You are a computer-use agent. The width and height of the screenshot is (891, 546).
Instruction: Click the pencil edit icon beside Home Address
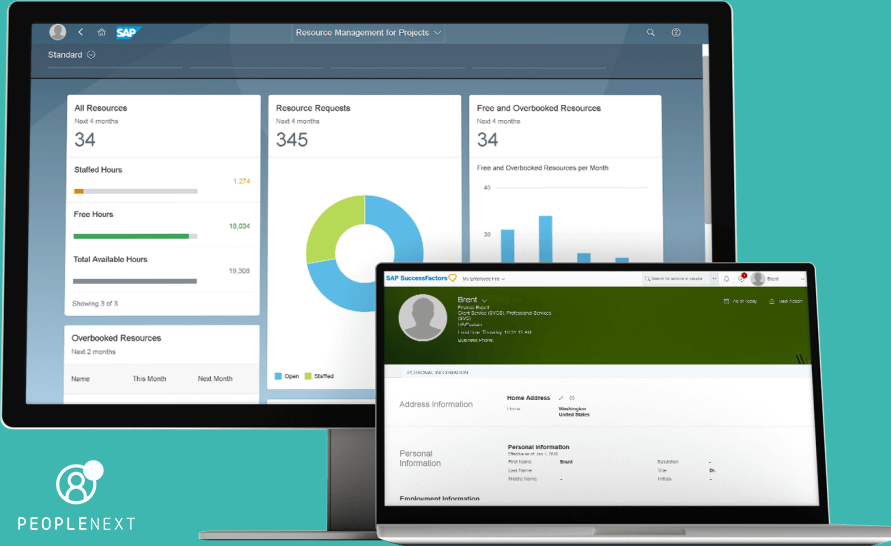coord(561,398)
